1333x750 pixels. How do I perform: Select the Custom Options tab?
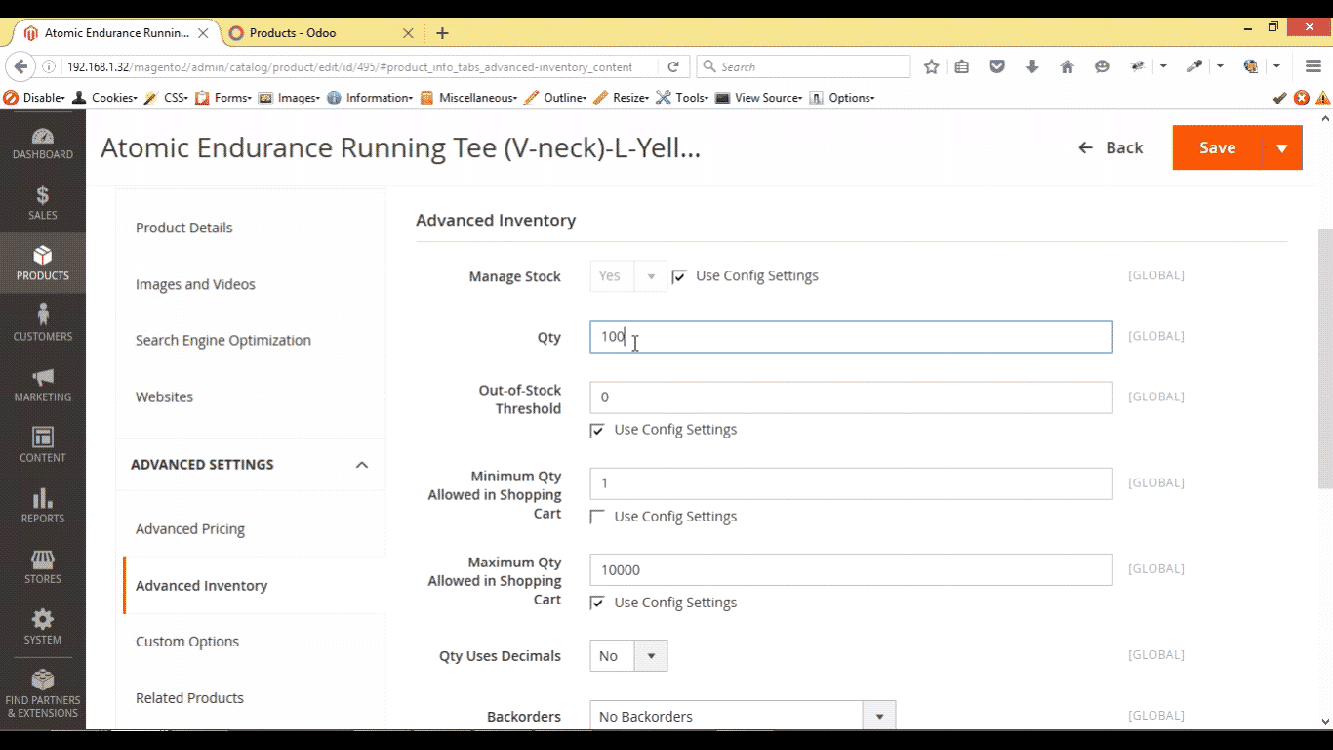point(187,642)
